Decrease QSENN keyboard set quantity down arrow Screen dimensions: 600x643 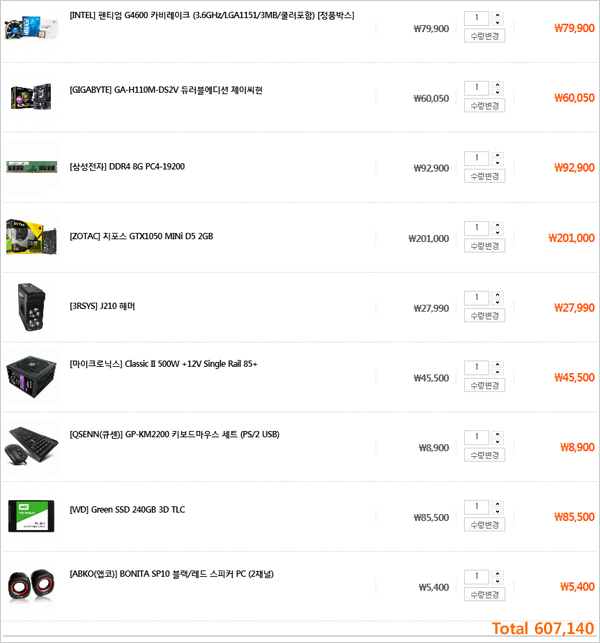click(x=497, y=442)
